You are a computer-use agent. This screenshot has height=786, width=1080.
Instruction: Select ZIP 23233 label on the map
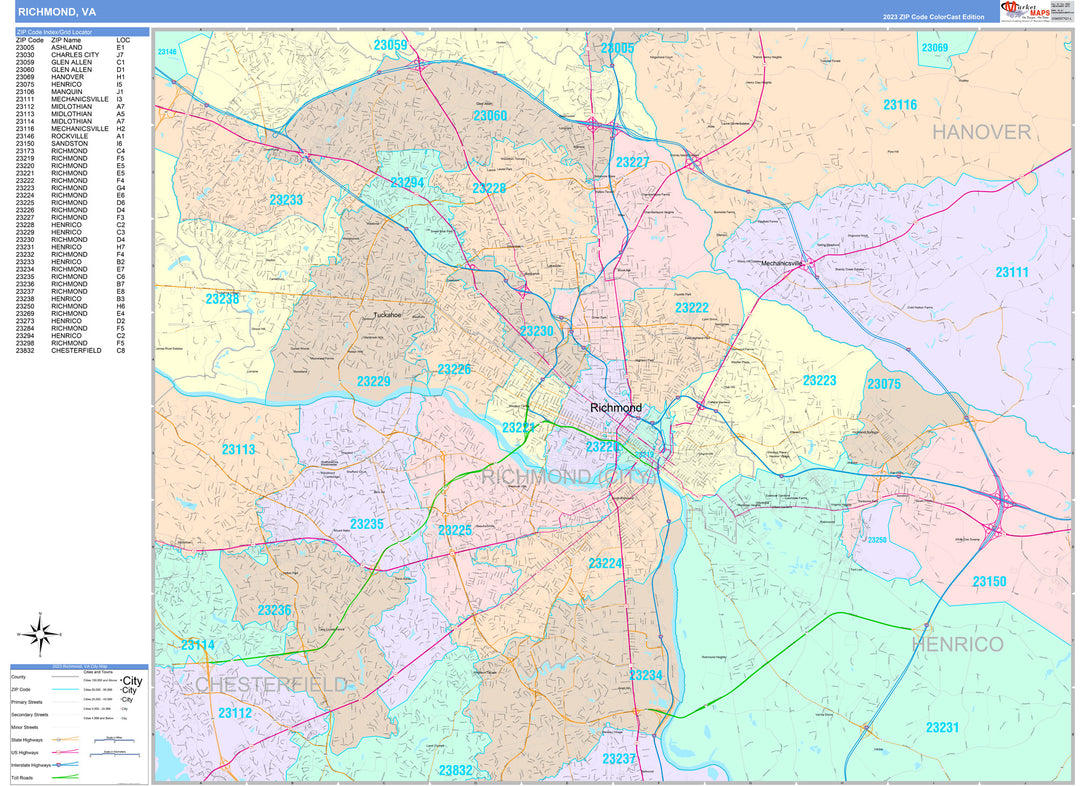pos(285,200)
